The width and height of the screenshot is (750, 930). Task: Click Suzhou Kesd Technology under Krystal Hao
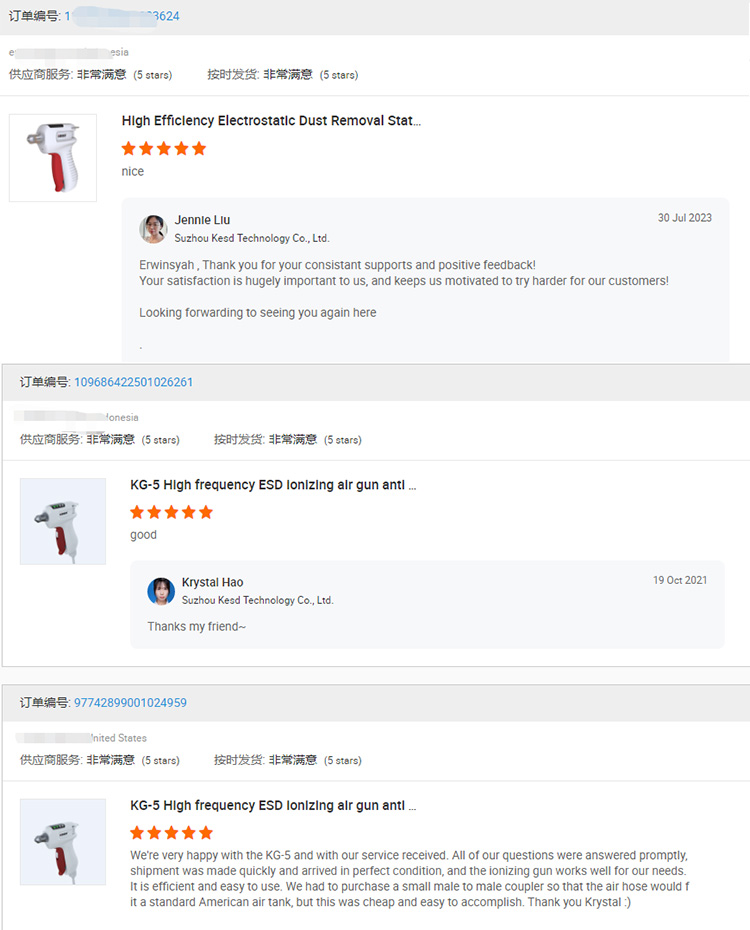(x=258, y=600)
